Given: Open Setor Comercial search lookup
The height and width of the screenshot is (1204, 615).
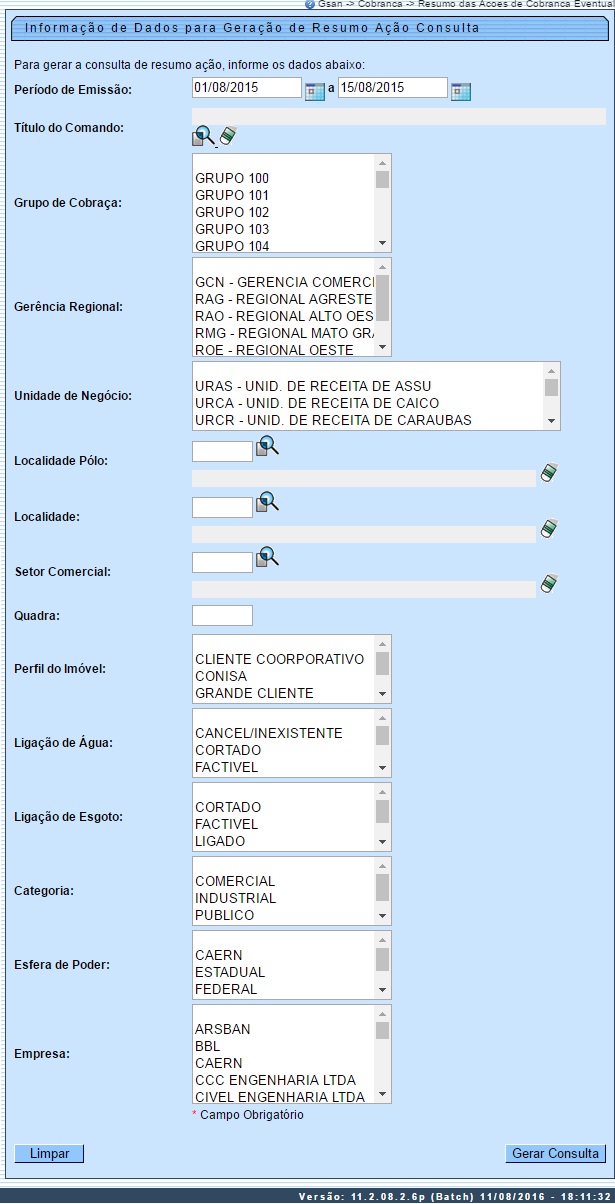Looking at the screenshot, I should click(266, 558).
